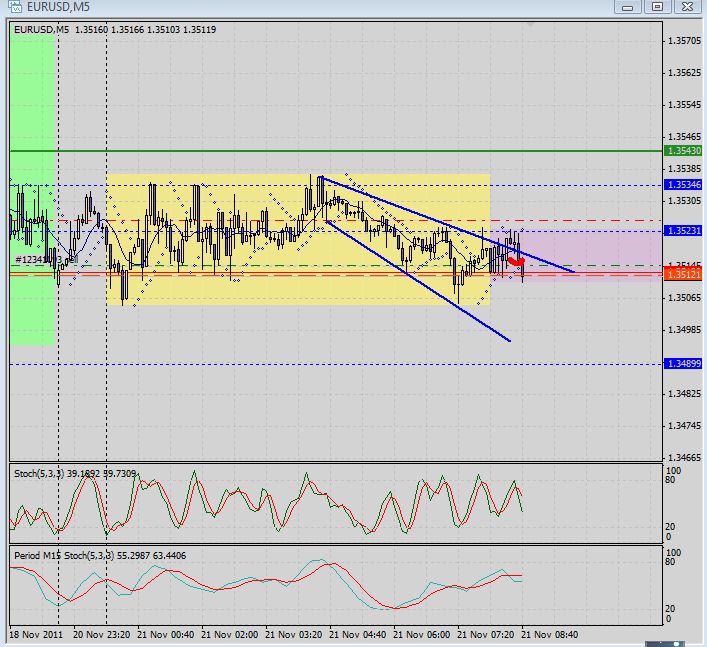Close the EURUSD,M5 chart window

(x=687, y=6)
